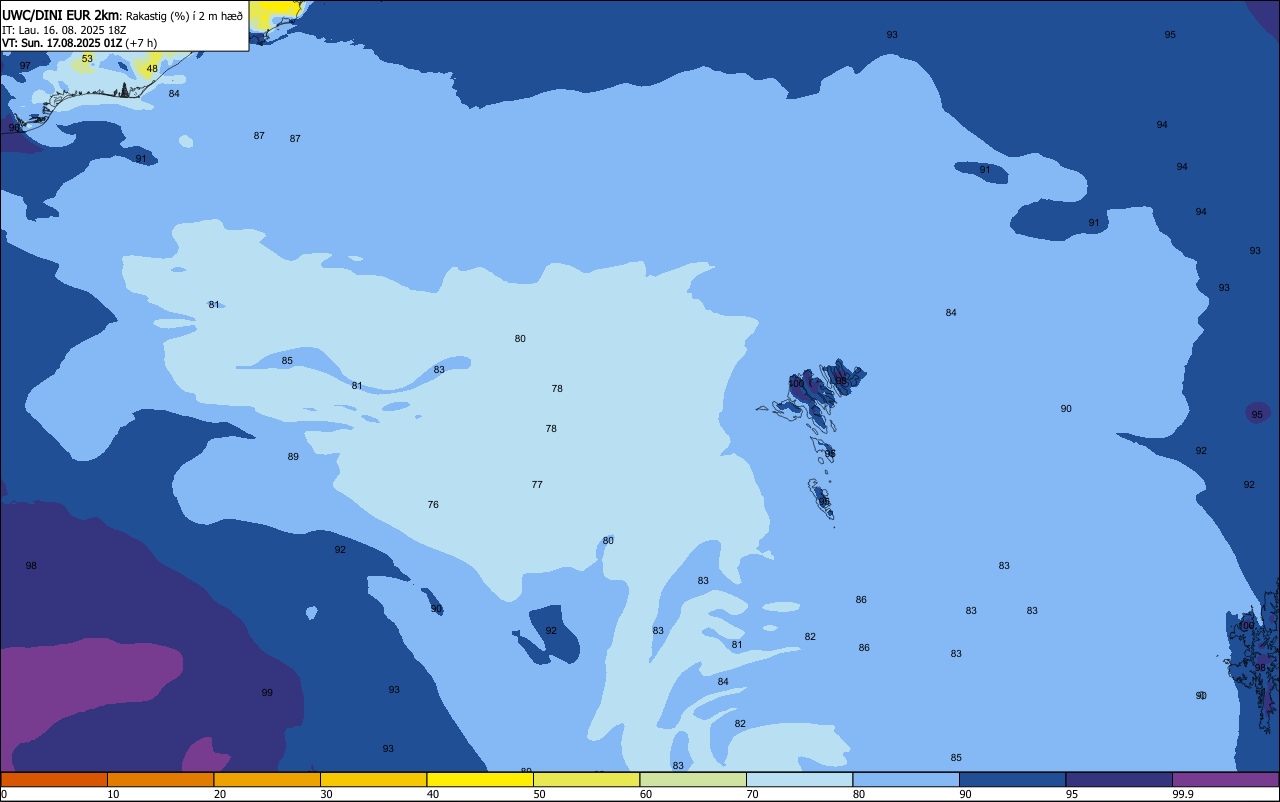Click the 30–40 amber legend band

(373, 779)
